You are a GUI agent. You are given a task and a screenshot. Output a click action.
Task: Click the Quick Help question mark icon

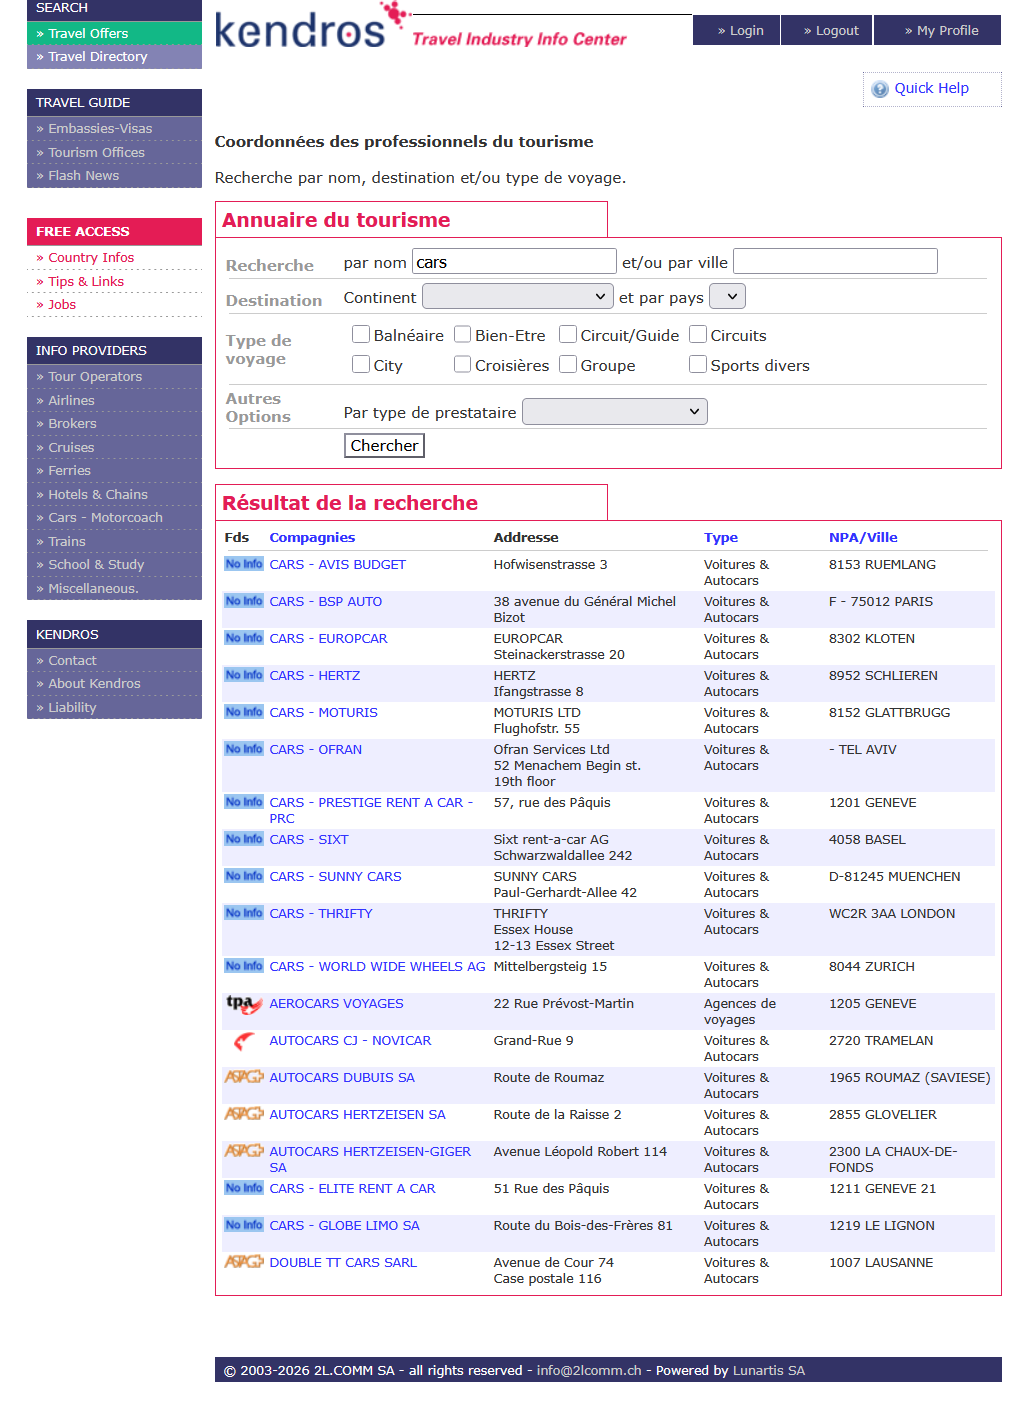coord(880,89)
